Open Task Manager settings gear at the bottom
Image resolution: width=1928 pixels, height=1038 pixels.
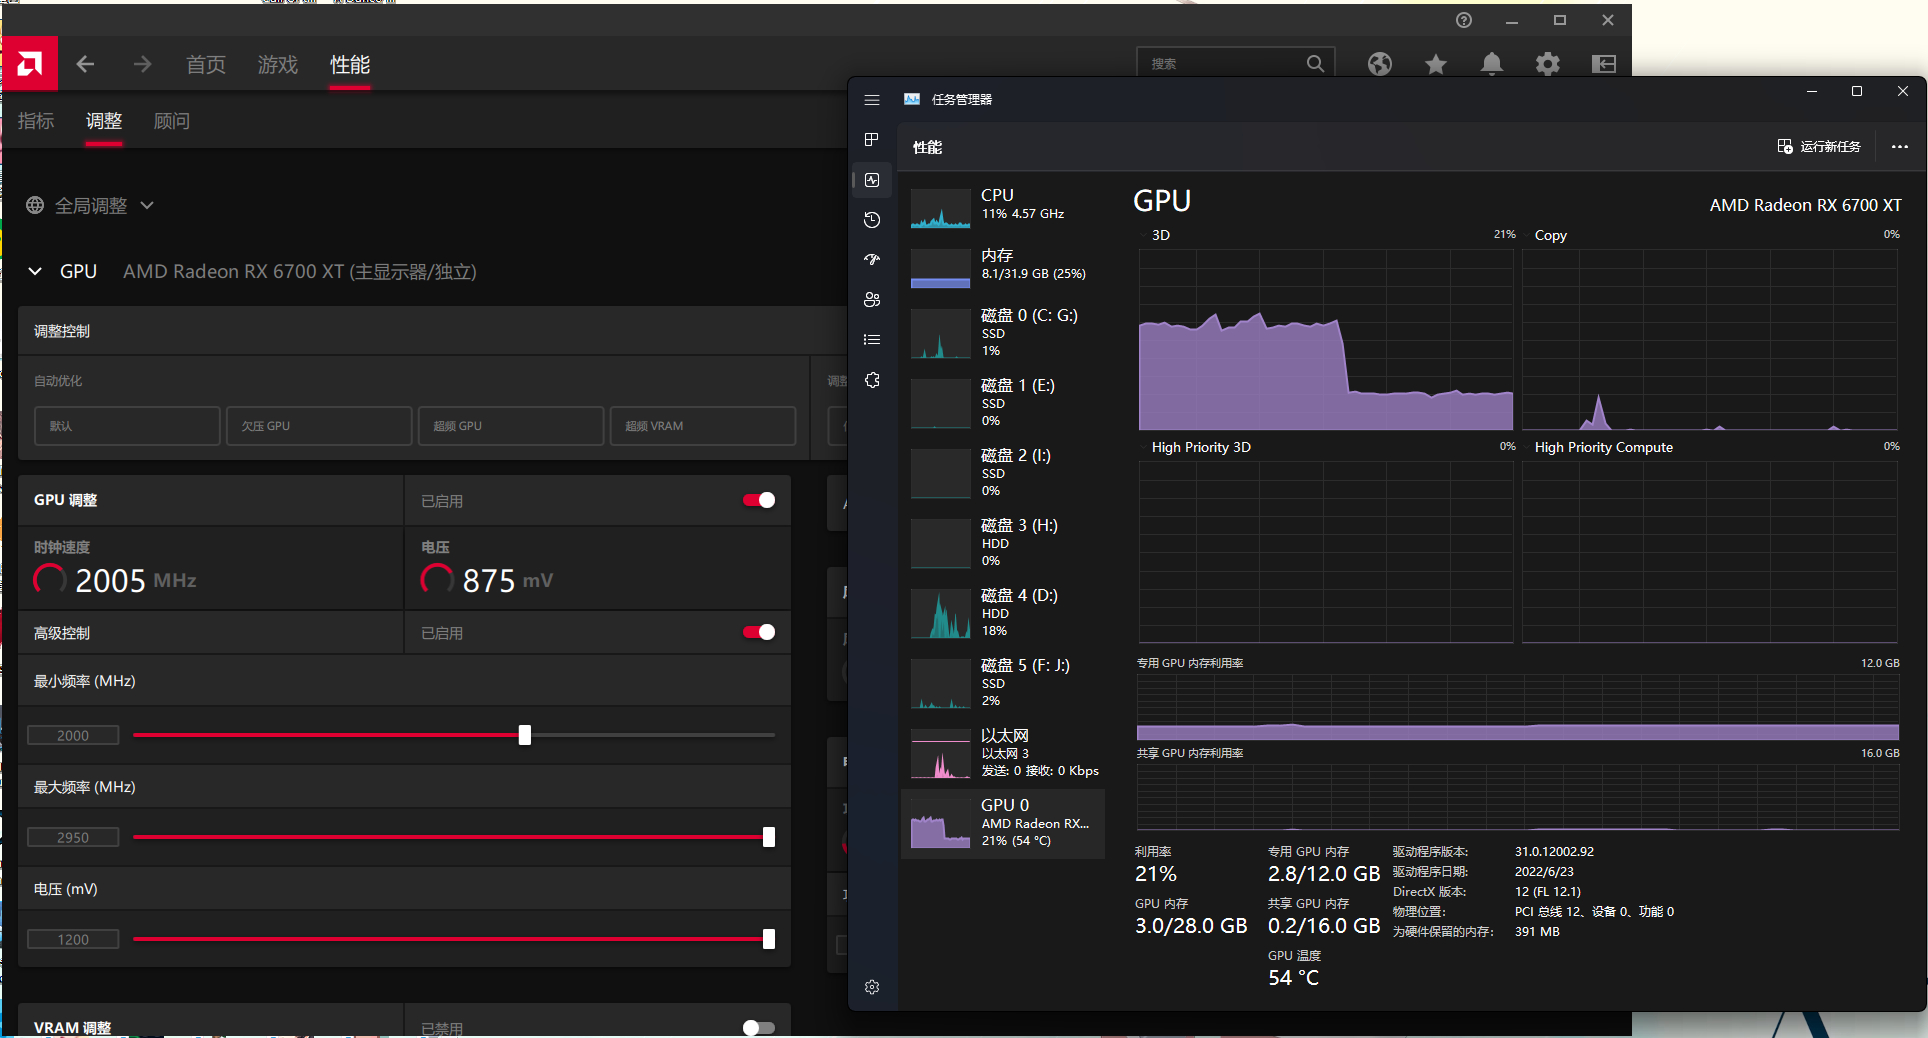[x=872, y=987]
